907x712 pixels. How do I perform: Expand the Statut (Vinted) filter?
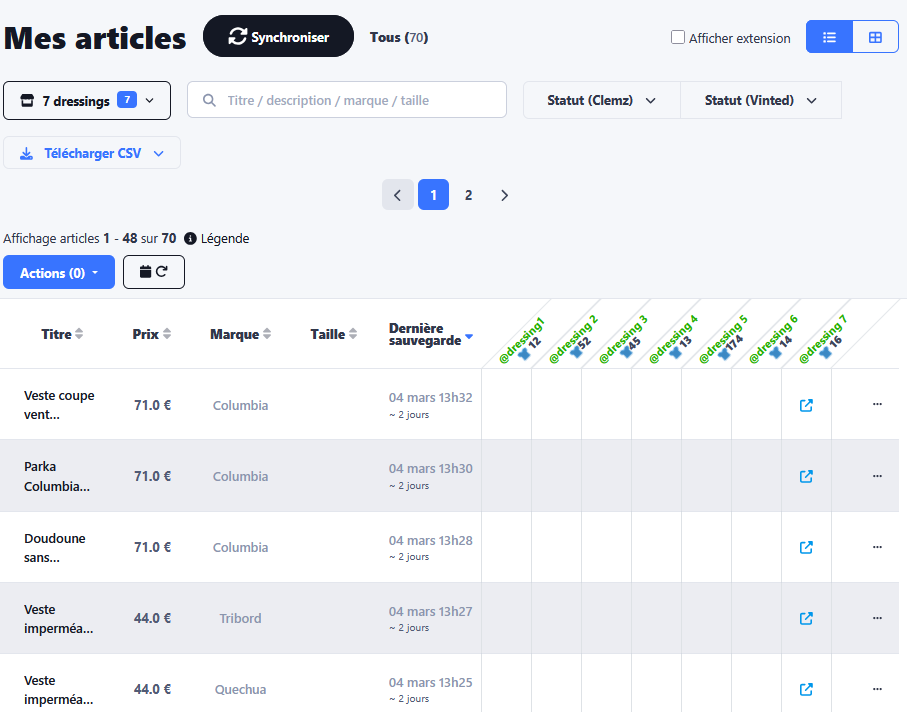tap(760, 100)
